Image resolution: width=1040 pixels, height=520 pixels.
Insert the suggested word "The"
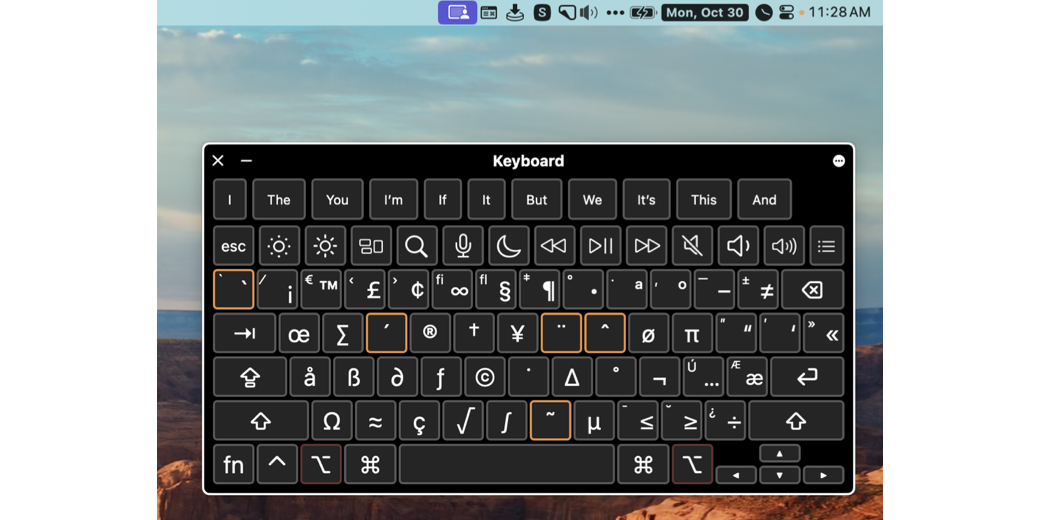pyautogui.click(x=278, y=200)
